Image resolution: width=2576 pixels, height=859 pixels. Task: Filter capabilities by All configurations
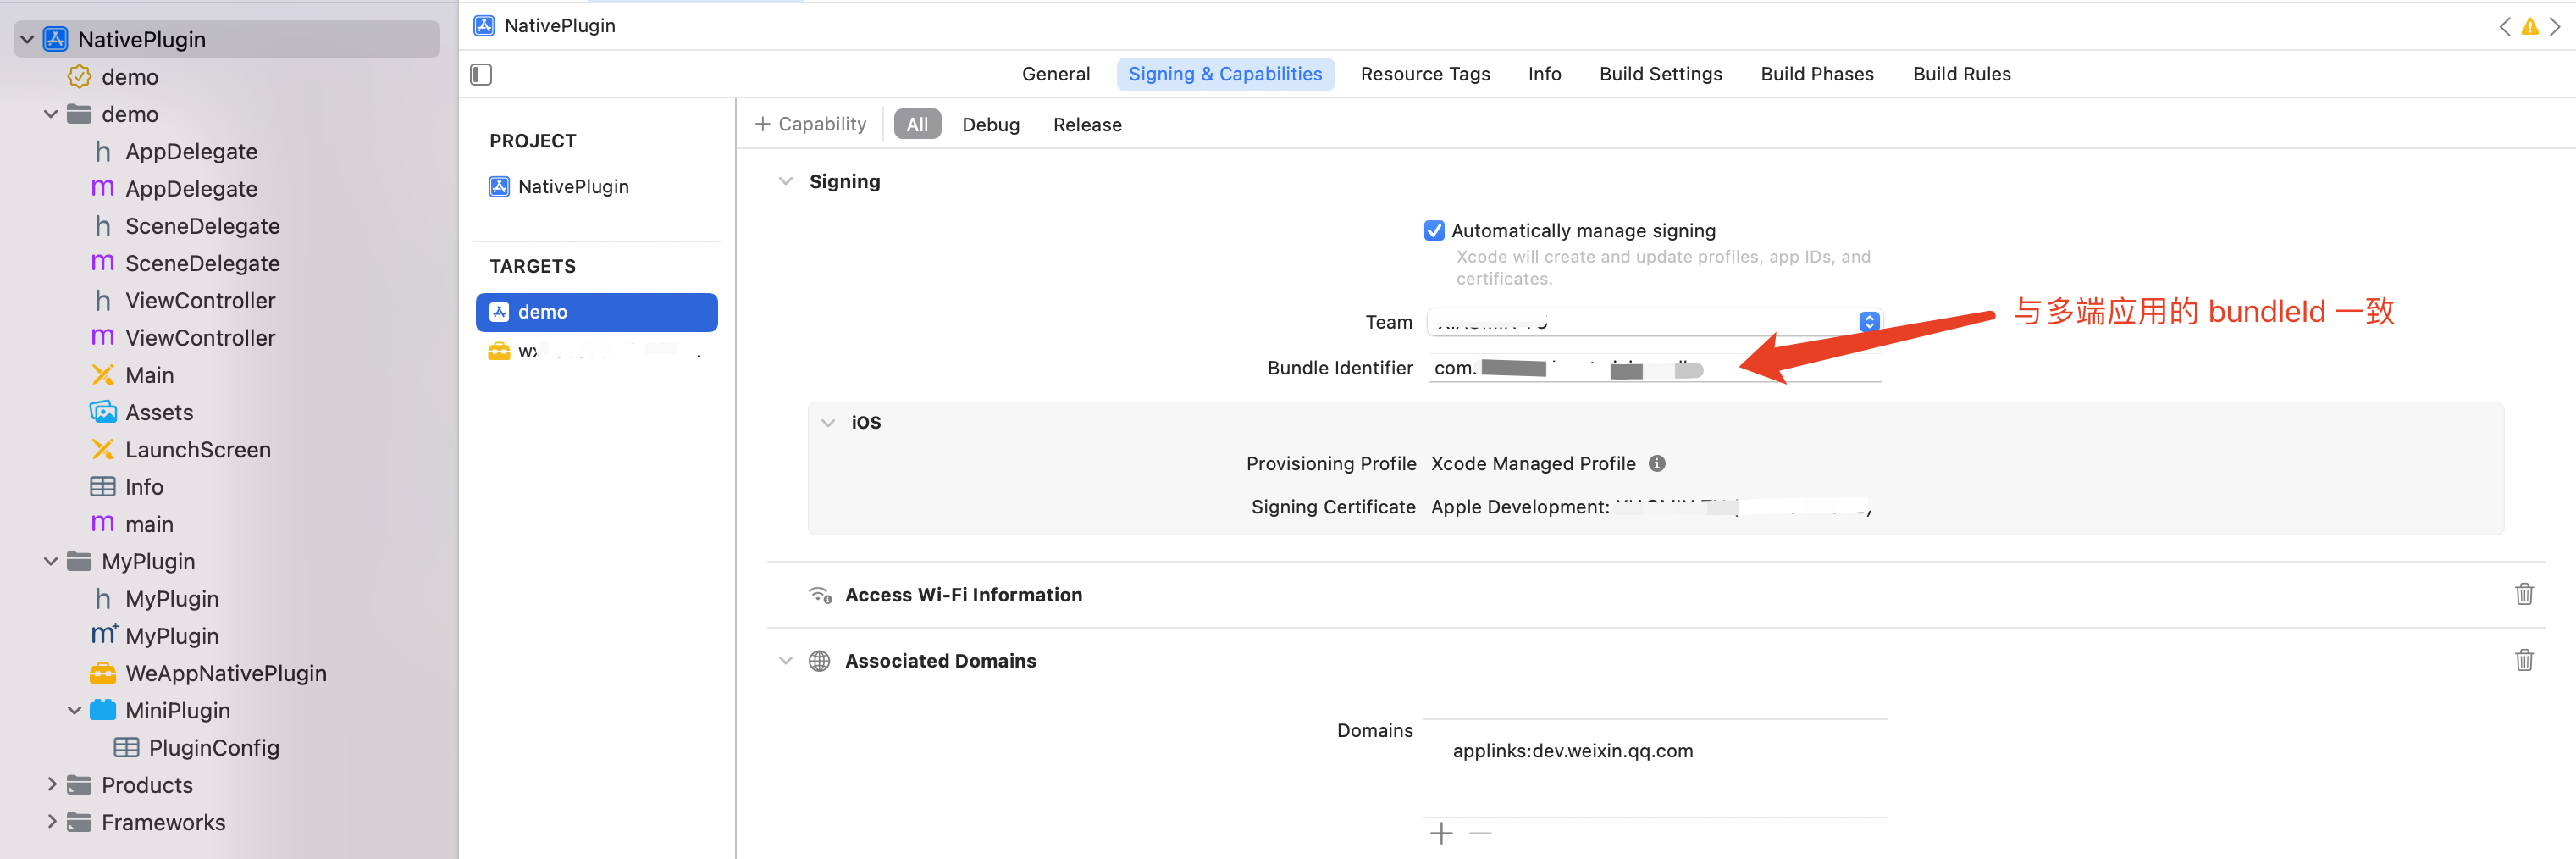(917, 125)
